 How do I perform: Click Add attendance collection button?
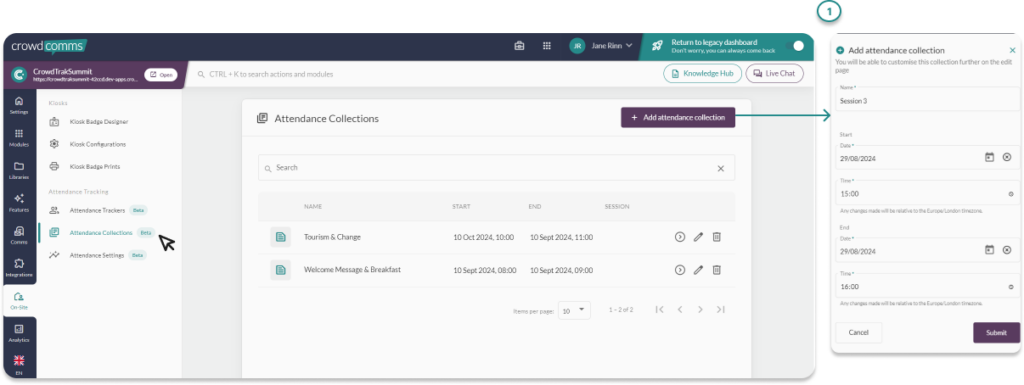coord(678,117)
